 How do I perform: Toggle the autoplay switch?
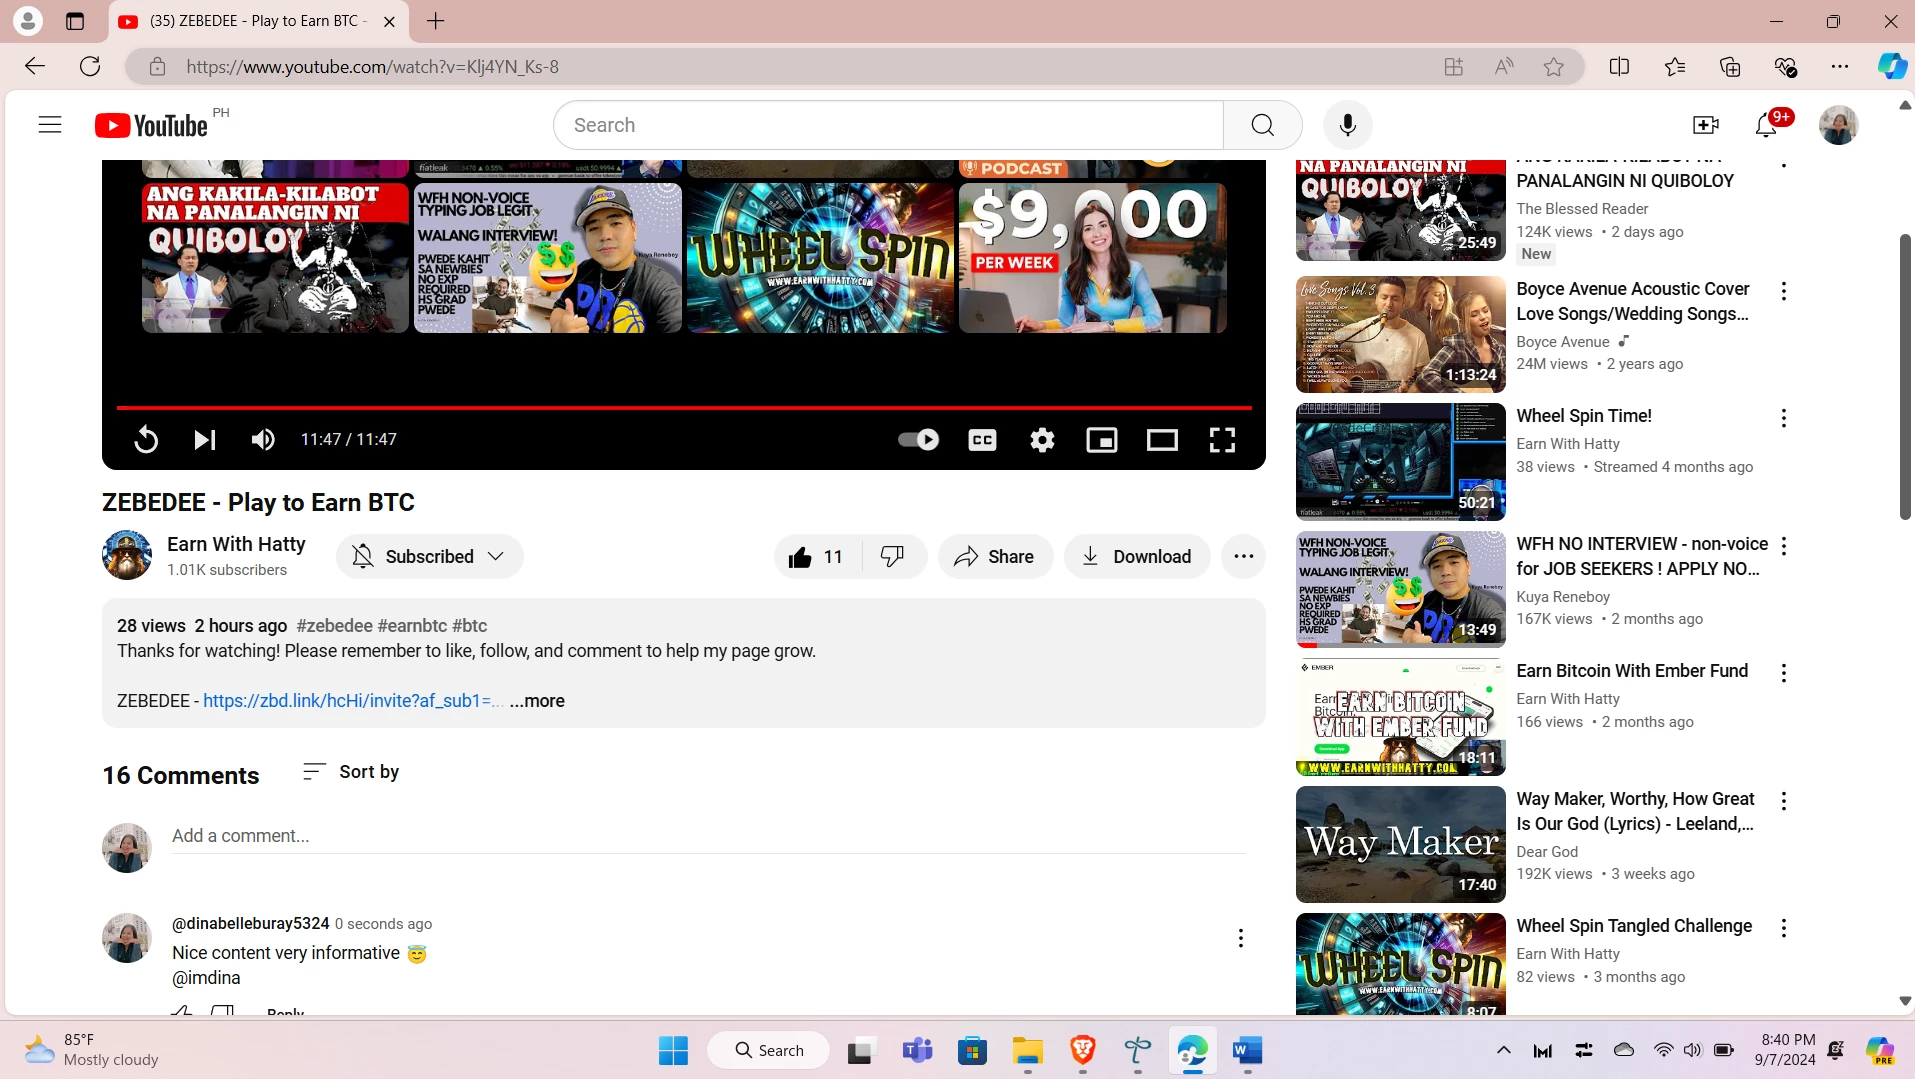918,440
